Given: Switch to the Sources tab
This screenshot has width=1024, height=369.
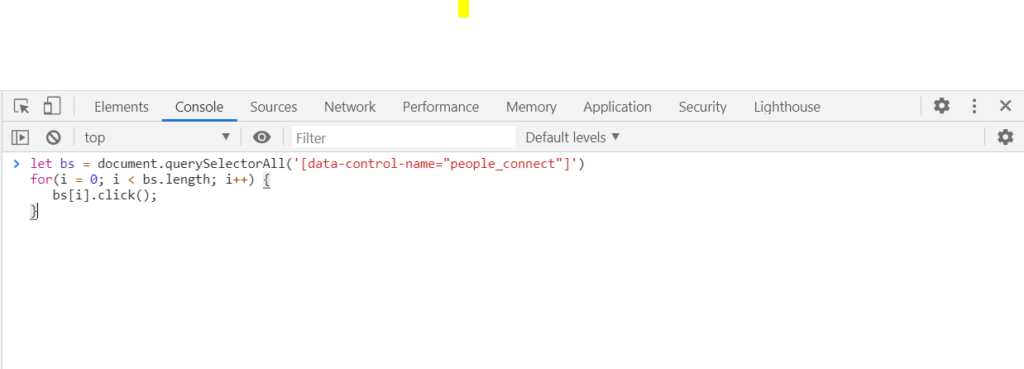Looking at the screenshot, I should click(274, 107).
